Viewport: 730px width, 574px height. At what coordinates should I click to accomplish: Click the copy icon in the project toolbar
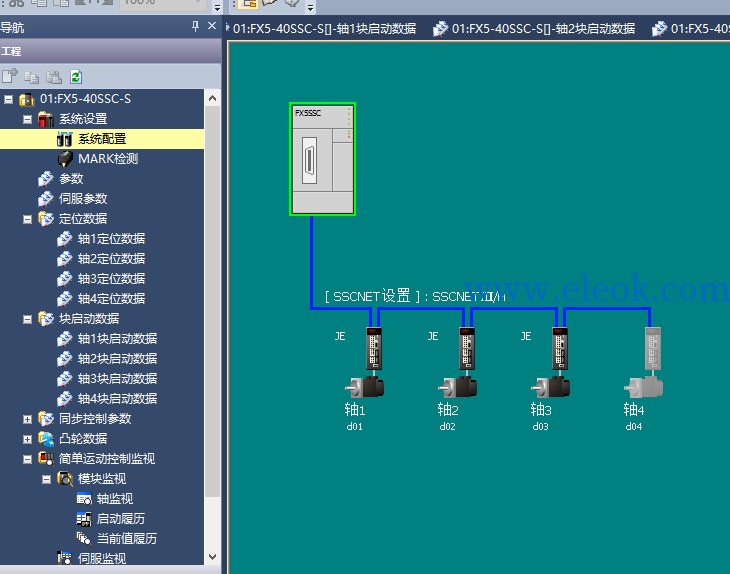point(32,77)
